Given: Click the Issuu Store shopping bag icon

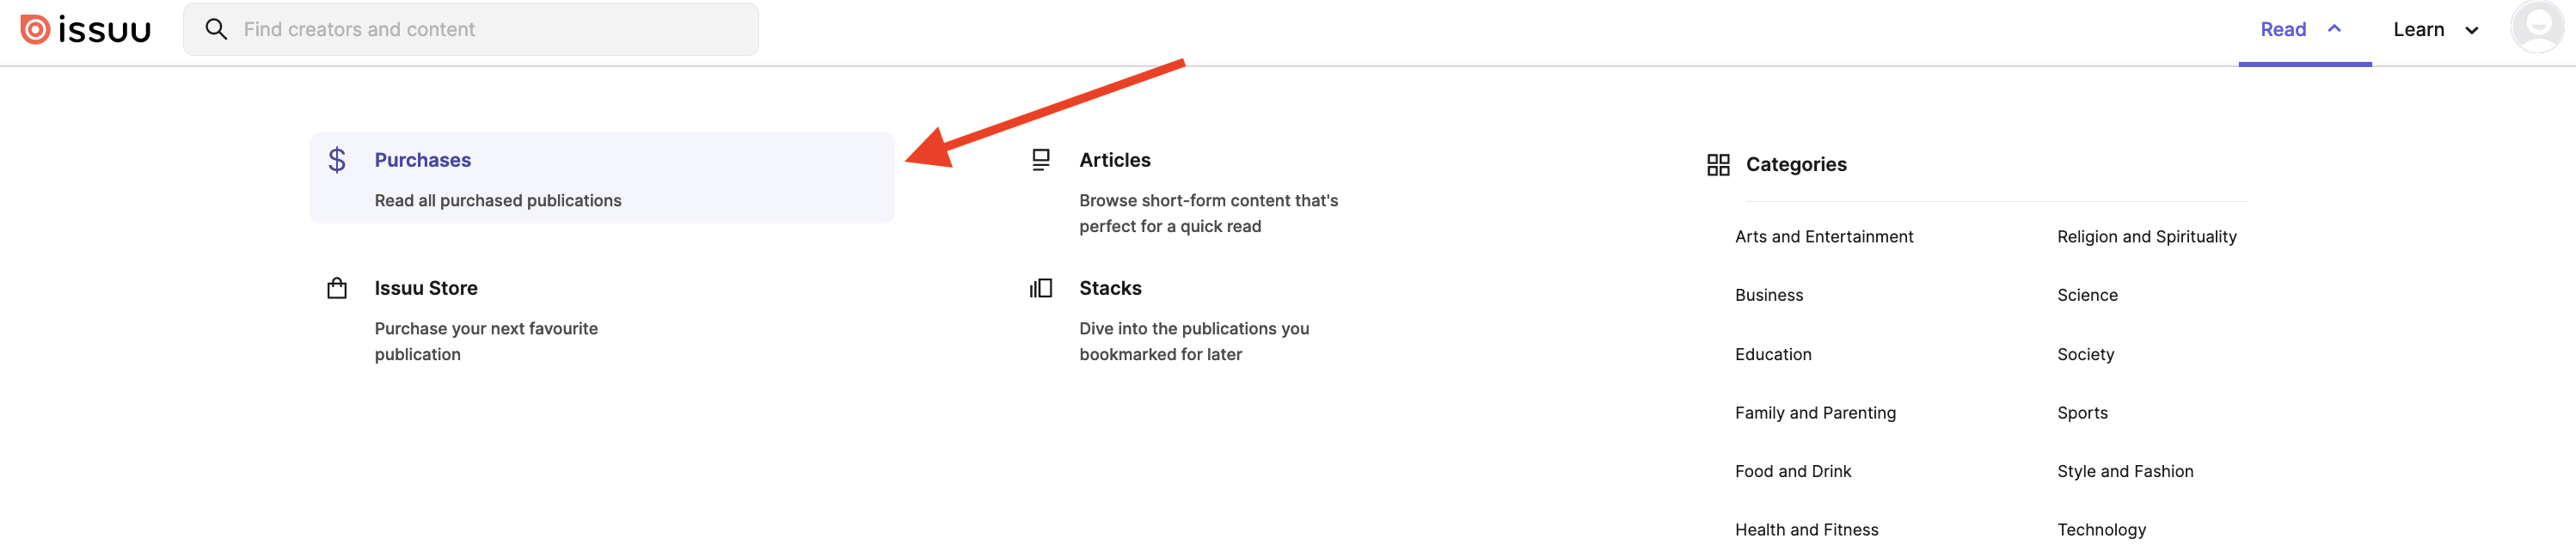Looking at the screenshot, I should click(x=337, y=288).
